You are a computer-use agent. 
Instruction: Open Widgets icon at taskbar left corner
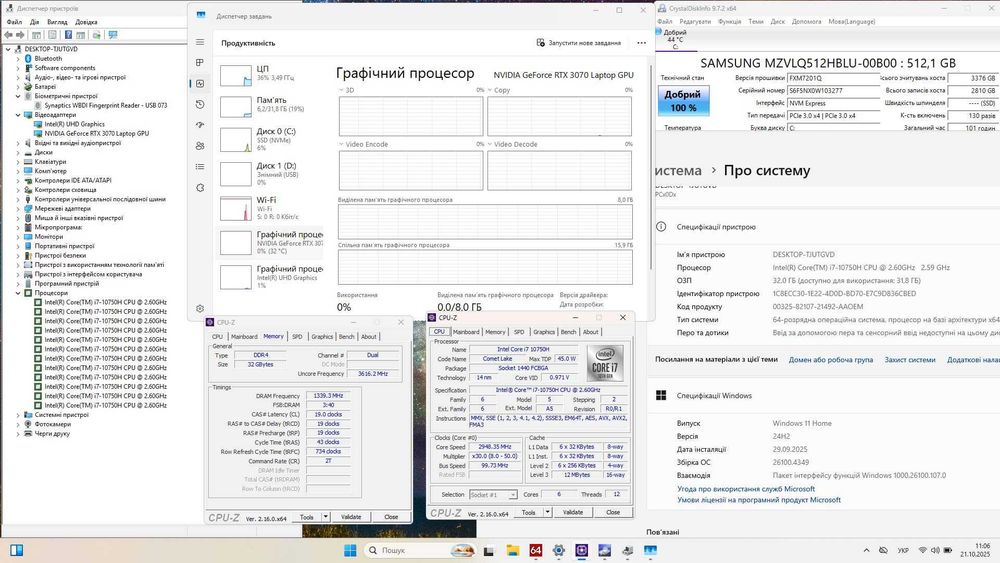17,550
